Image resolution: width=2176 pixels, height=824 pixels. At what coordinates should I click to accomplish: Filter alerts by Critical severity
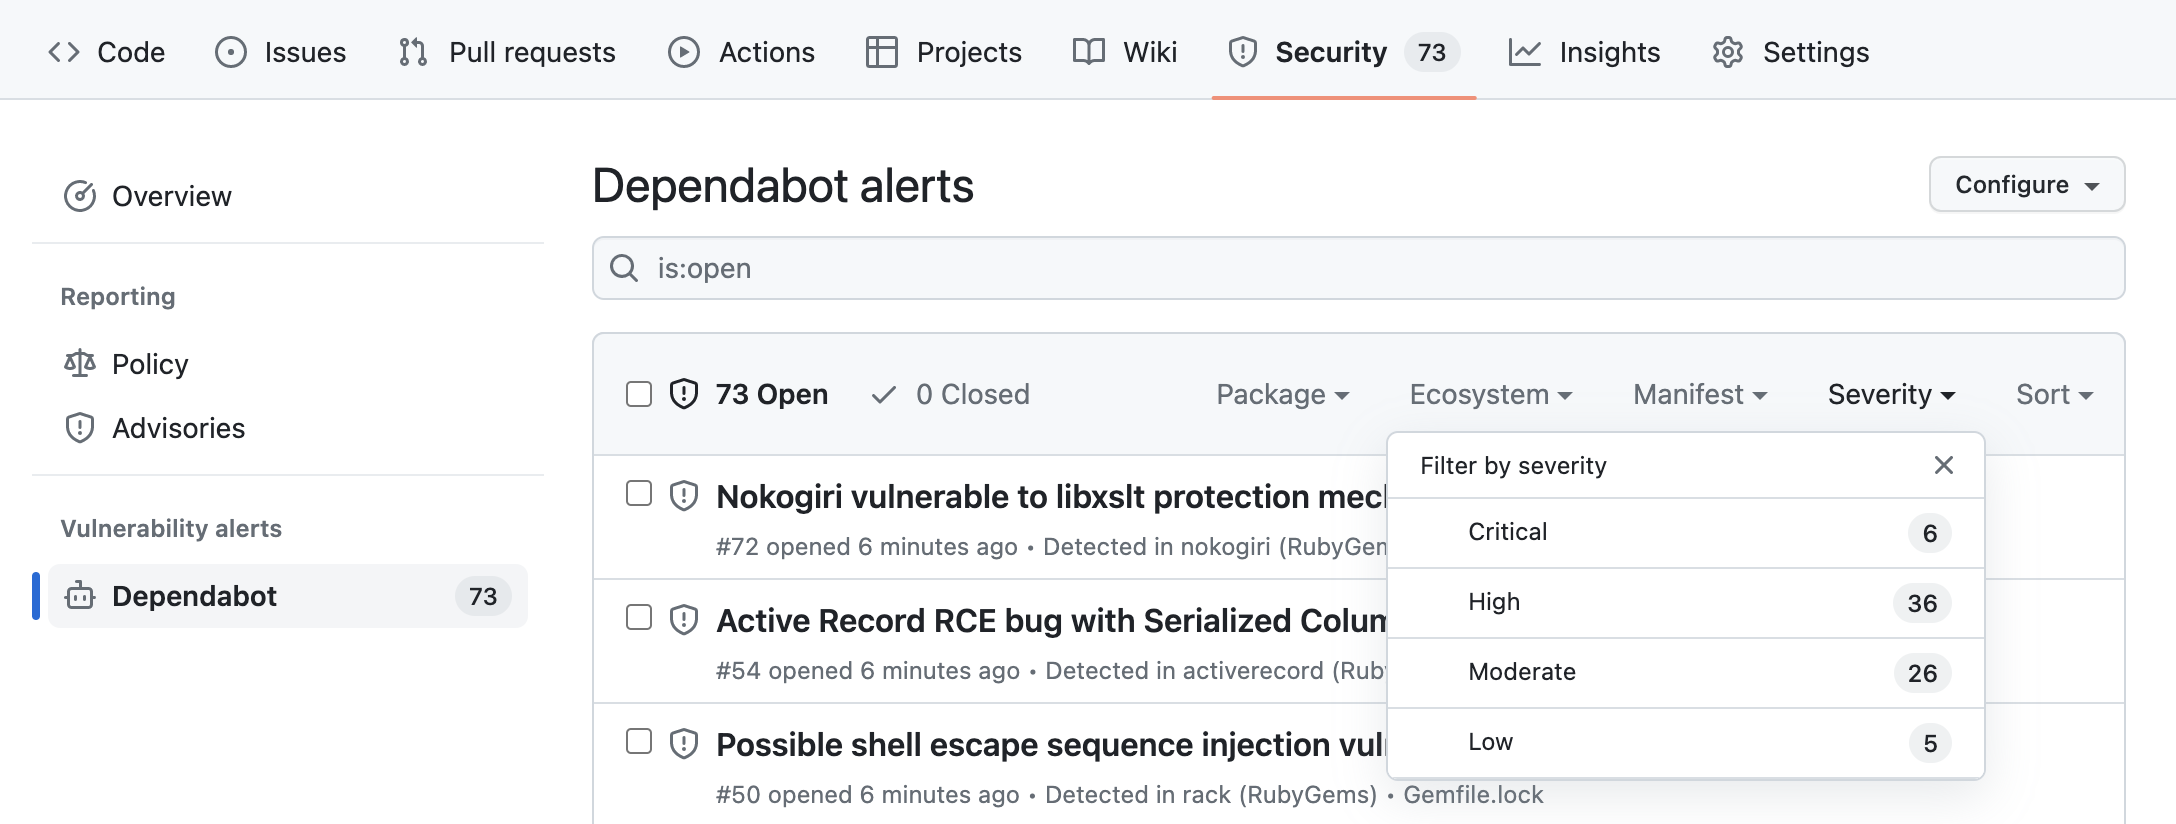[1508, 532]
